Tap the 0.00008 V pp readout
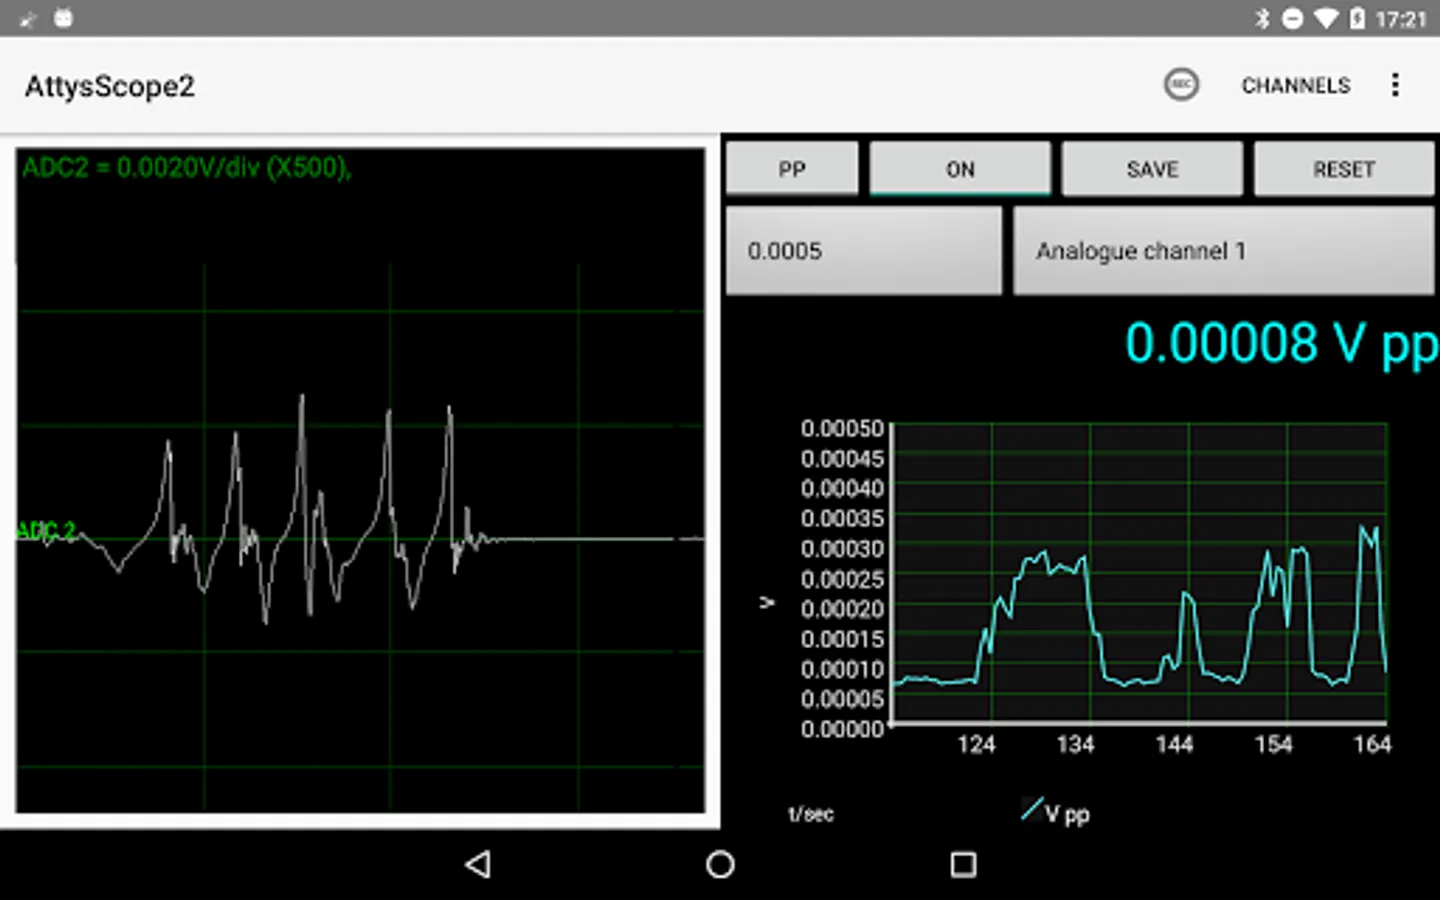 coord(1281,344)
